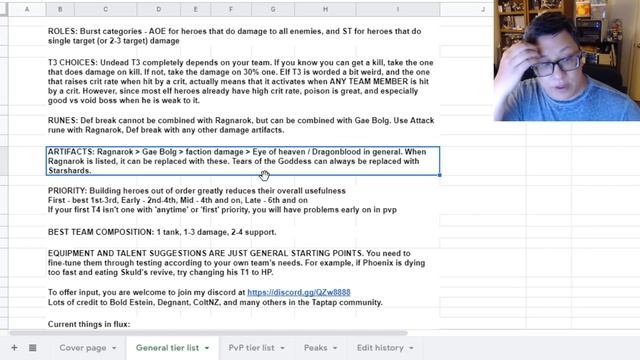Click the fill handle of selected cell
This screenshot has height=360, width=640.
click(440, 175)
